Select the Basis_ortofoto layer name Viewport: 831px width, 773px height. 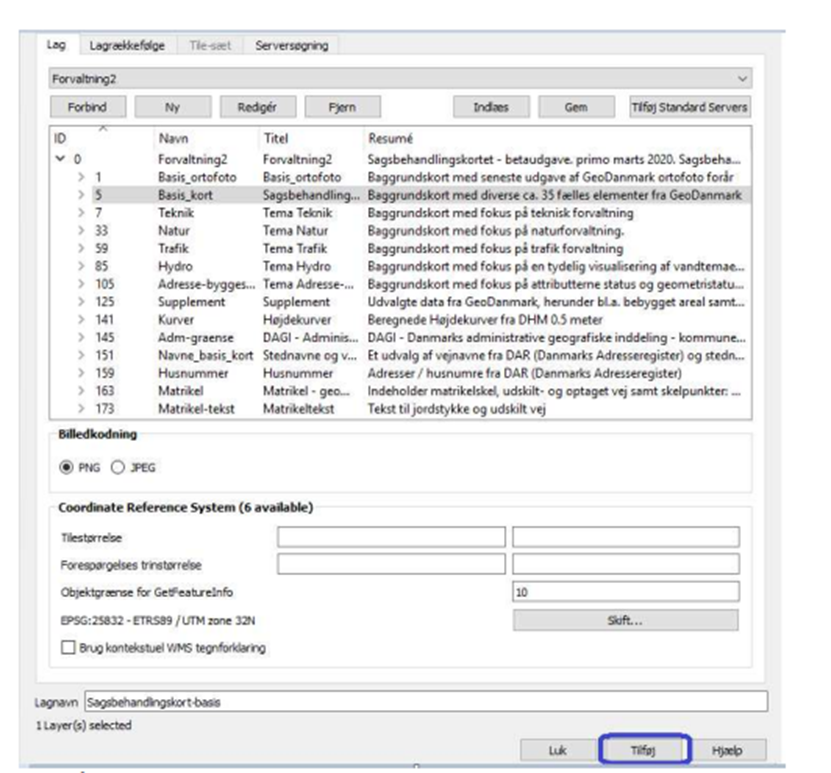pos(197,177)
